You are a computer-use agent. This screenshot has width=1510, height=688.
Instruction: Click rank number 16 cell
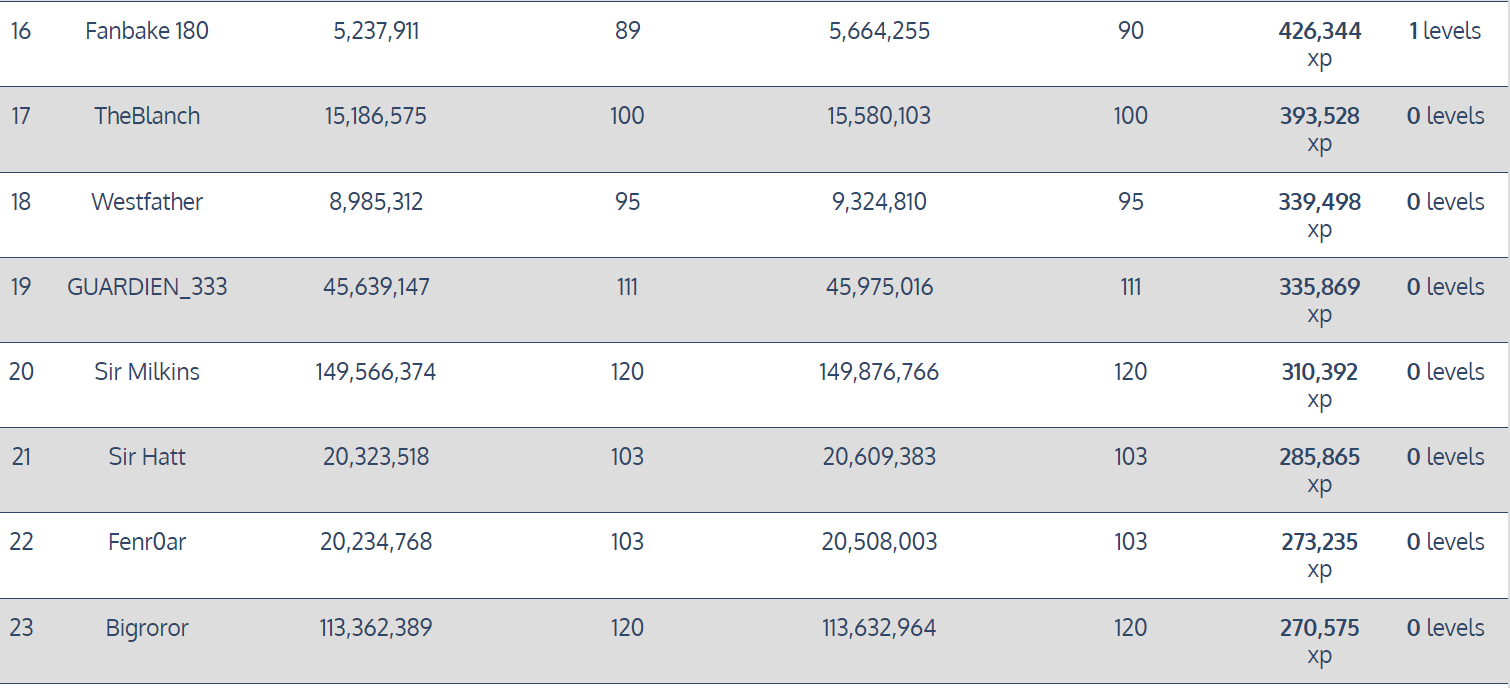21,31
